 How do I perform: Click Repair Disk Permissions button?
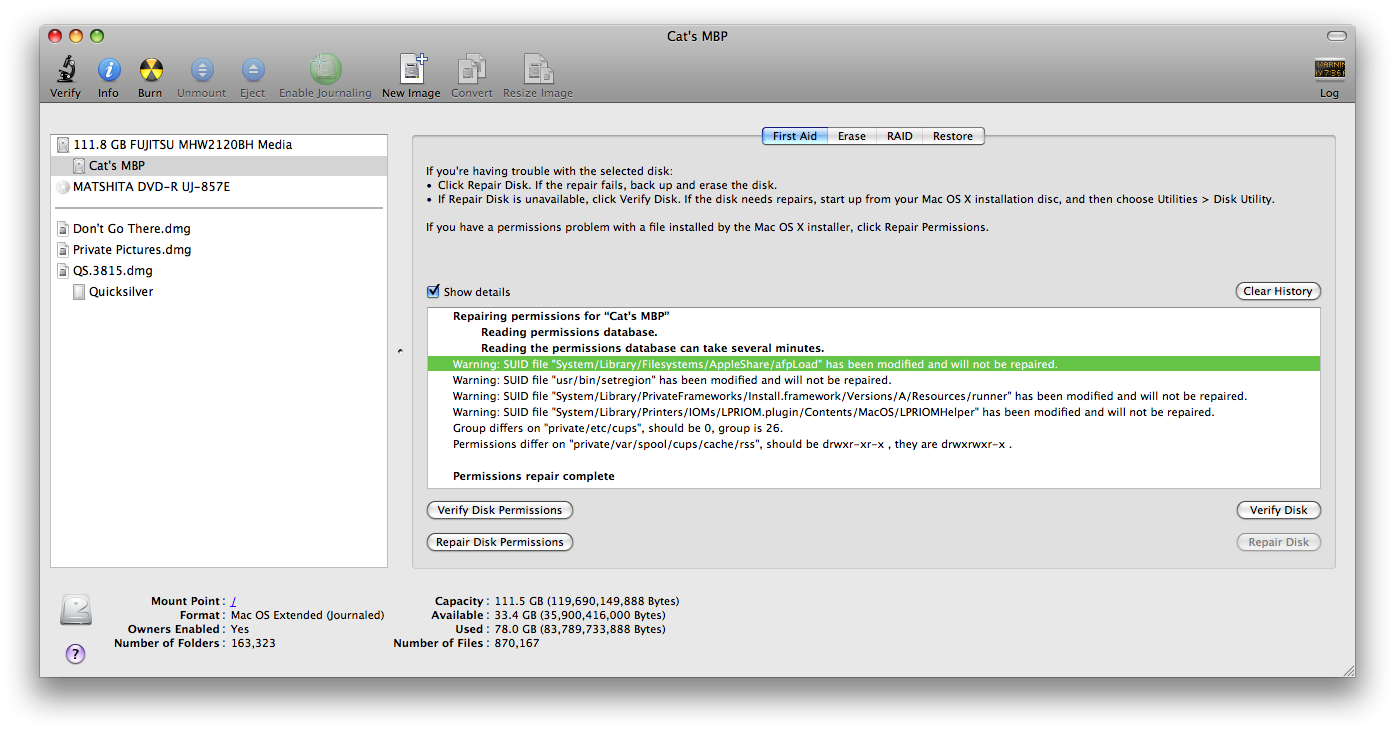pyautogui.click(x=500, y=542)
